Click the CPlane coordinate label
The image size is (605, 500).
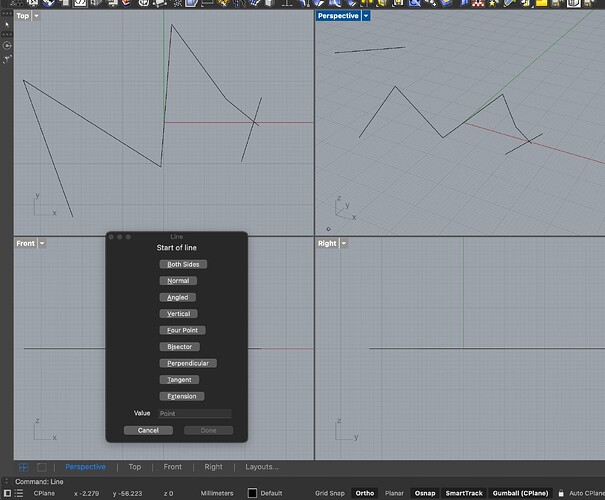pyautogui.click(x=44, y=493)
